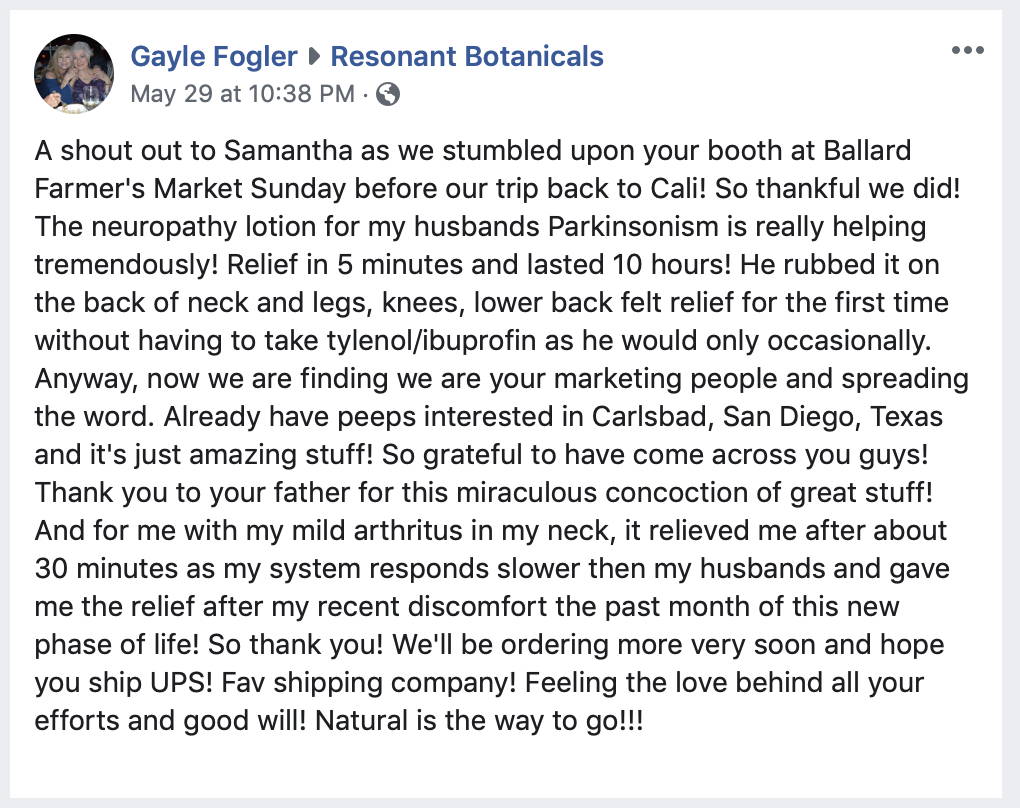Click the word Parkinsonism in the post

[634, 226]
